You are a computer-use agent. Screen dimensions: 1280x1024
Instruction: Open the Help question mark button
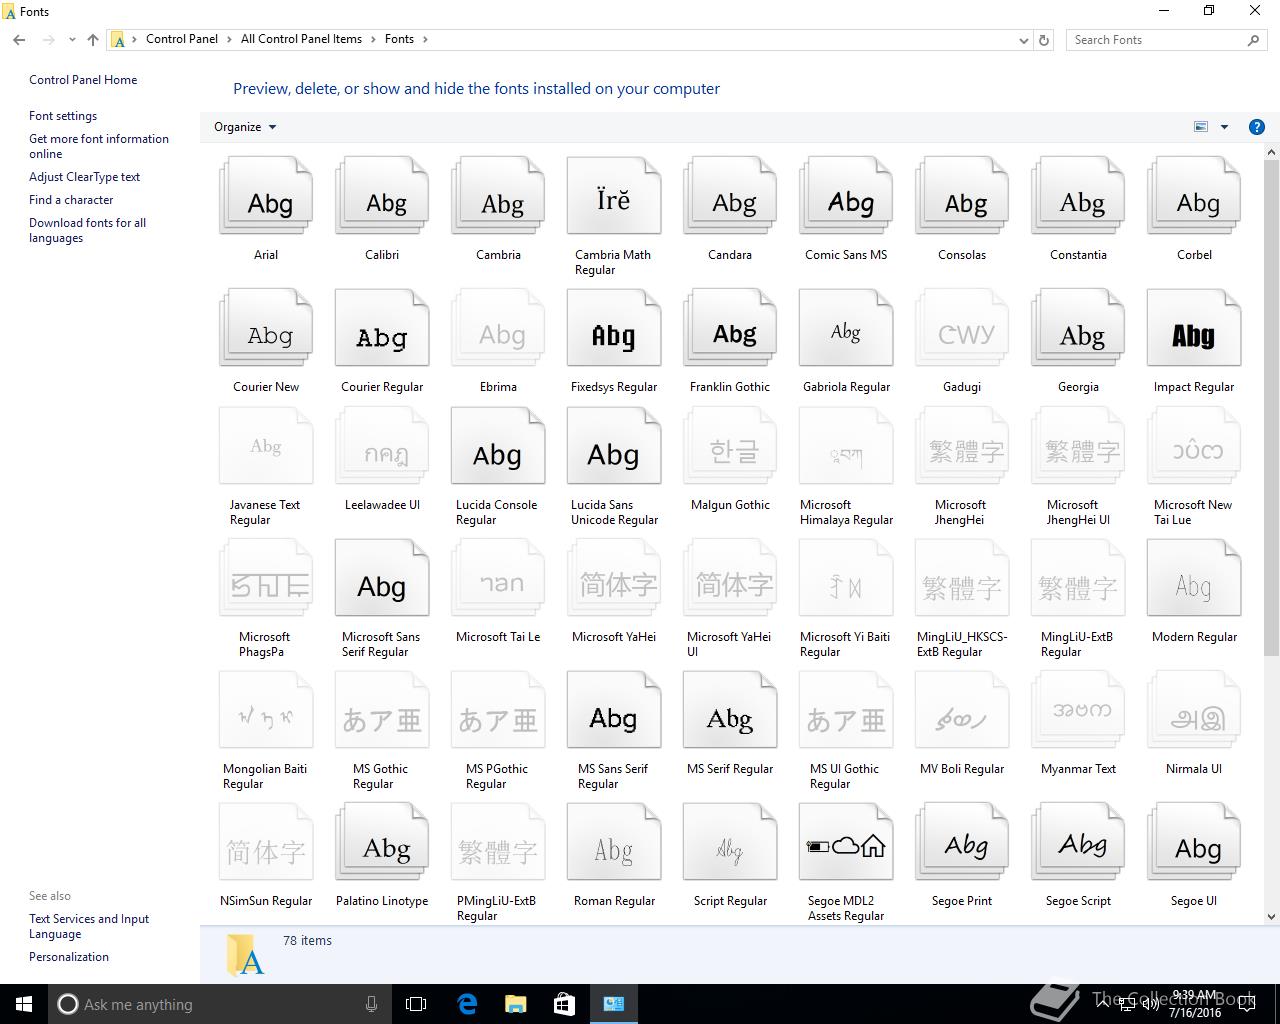tap(1257, 127)
